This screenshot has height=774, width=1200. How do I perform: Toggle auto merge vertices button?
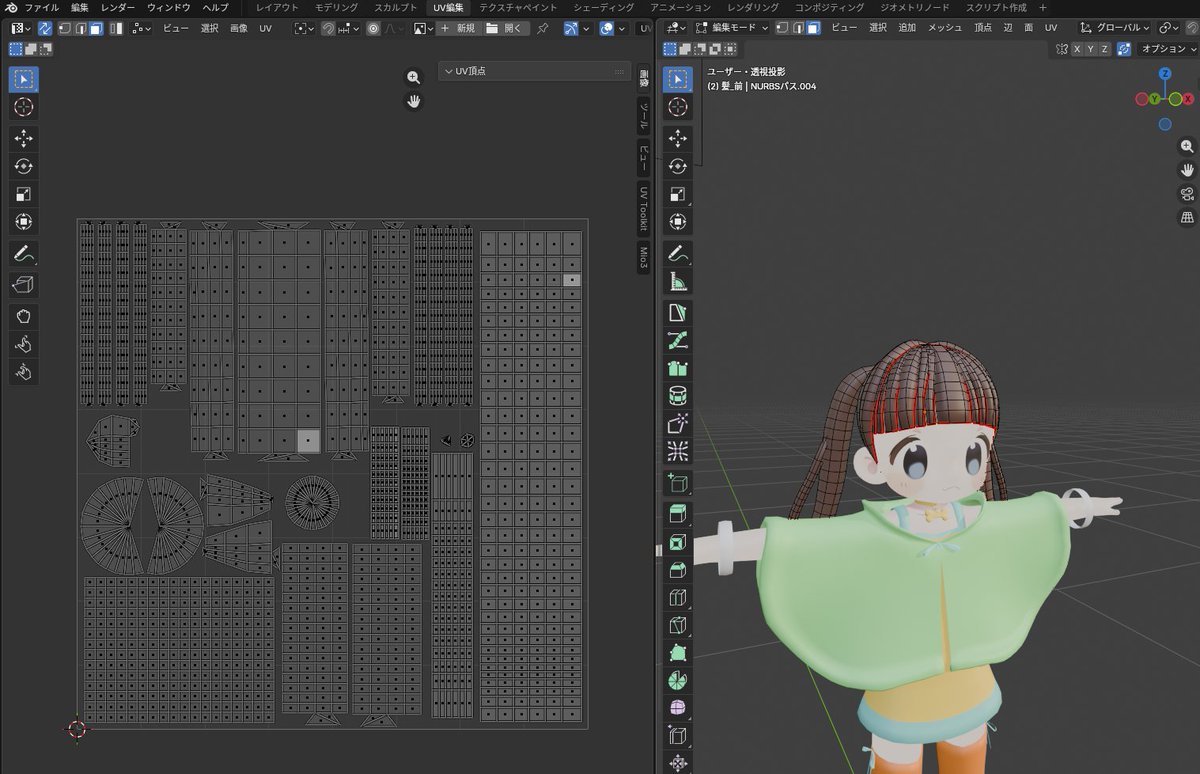[1124, 49]
